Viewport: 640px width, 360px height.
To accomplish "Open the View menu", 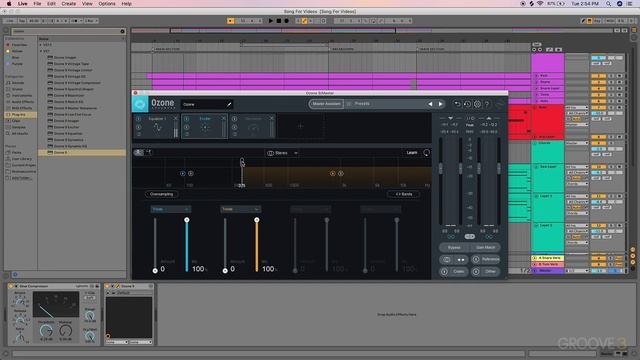I will (87, 4).
